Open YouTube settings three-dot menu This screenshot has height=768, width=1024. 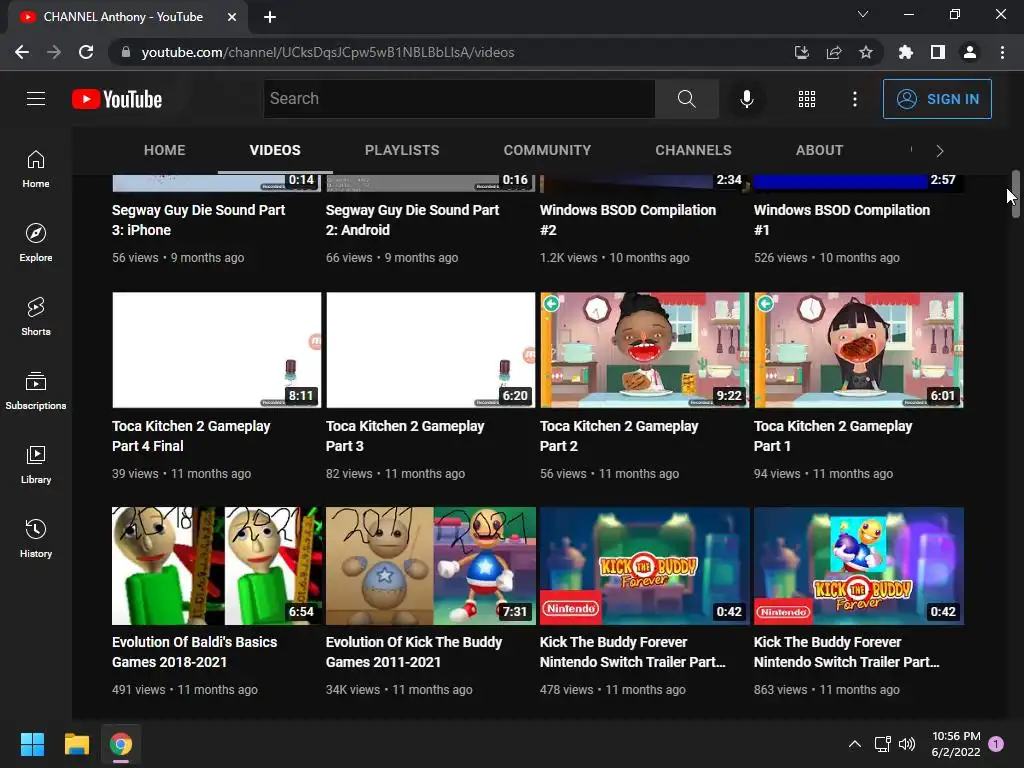[x=855, y=99]
